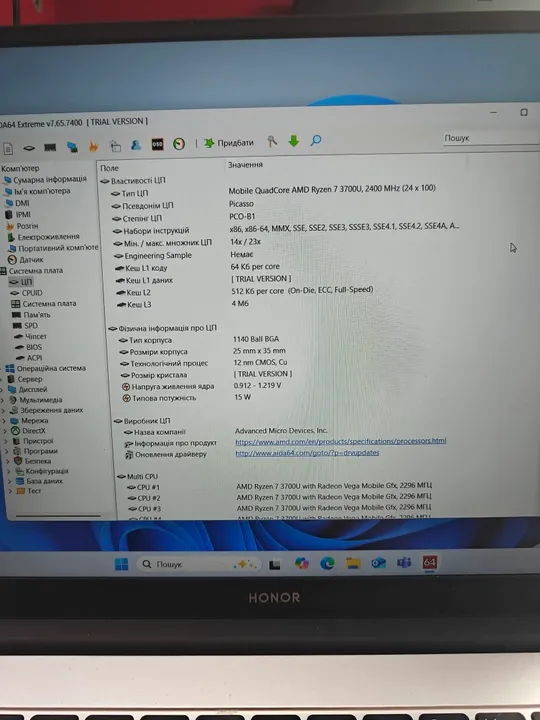
Task: Expand the Пристрої tree node arrow
Action: (6, 441)
